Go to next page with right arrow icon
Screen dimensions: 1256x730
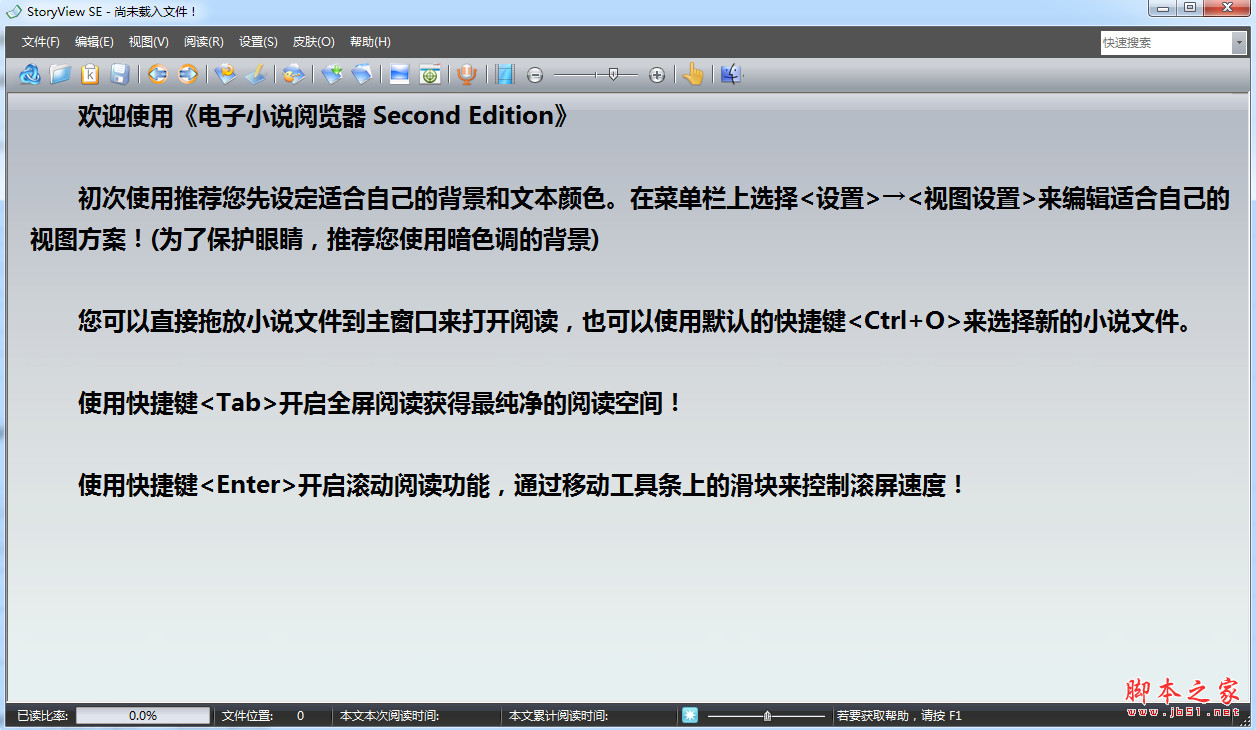(187, 74)
